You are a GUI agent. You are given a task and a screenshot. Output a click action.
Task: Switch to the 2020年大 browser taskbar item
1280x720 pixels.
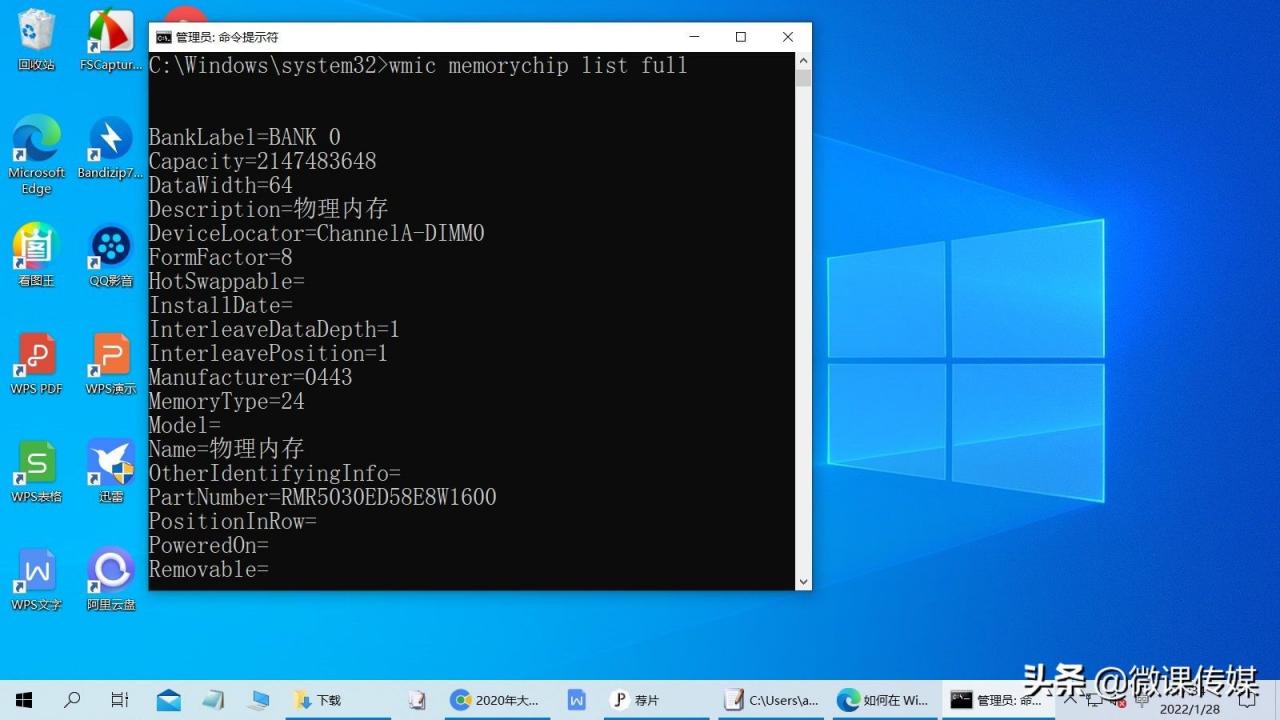tap(496, 700)
